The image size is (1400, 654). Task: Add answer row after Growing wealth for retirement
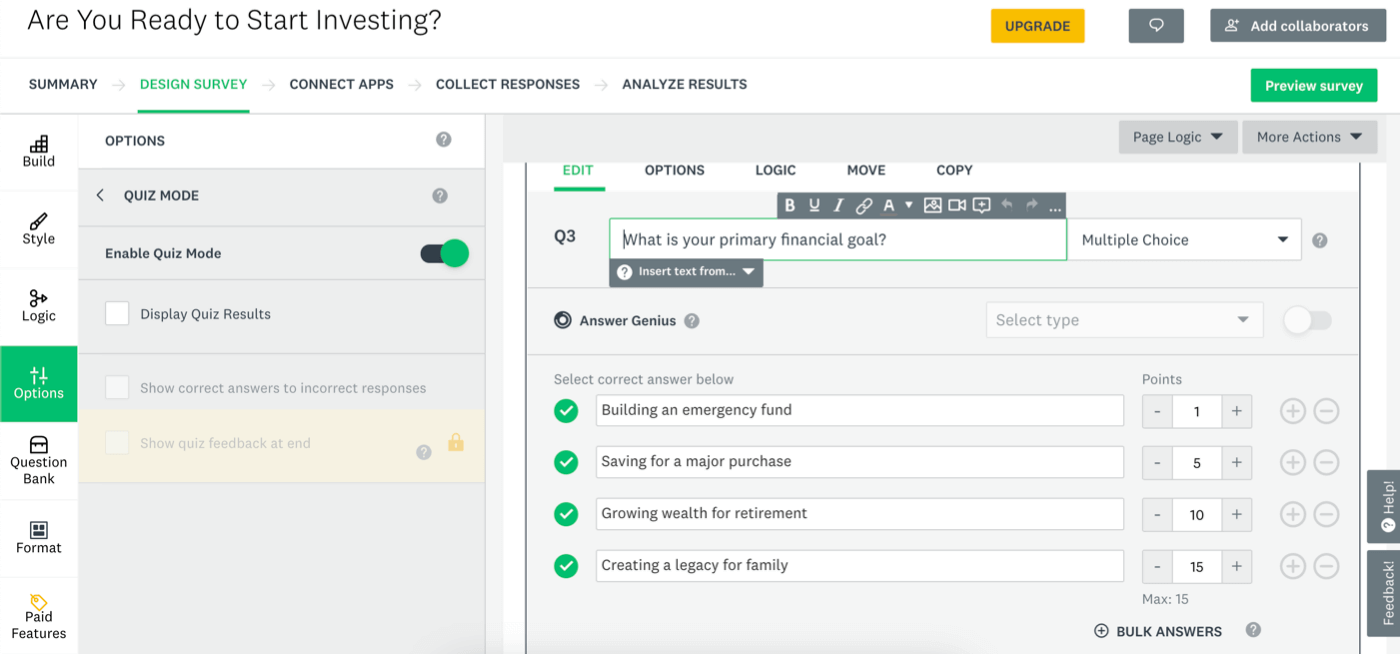point(1293,514)
